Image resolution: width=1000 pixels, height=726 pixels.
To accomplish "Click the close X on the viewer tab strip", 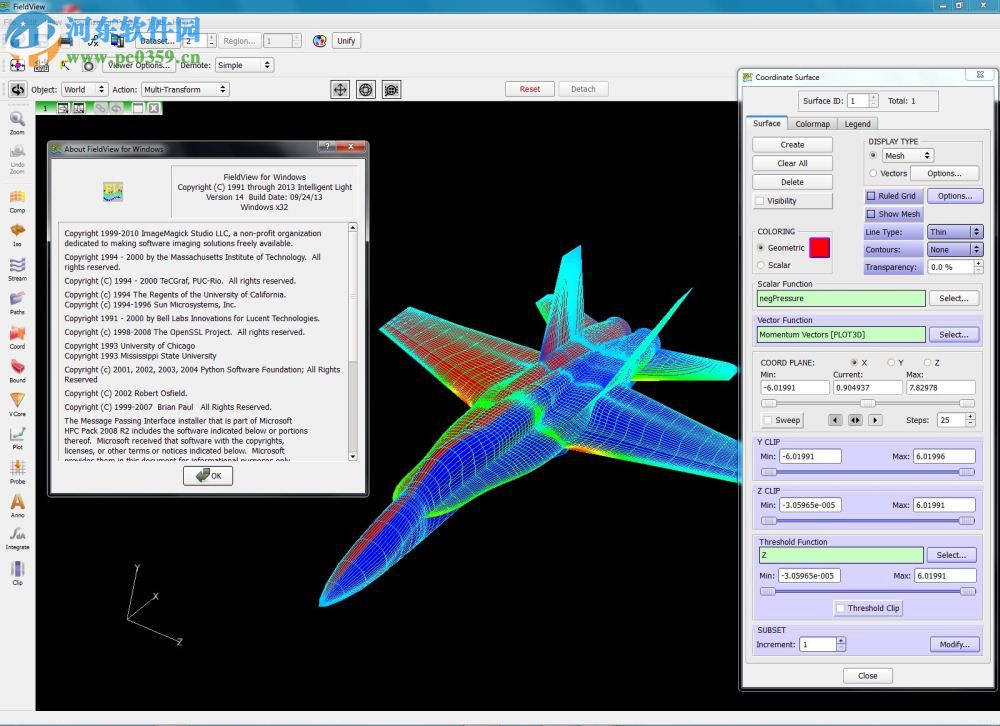I will pyautogui.click(x=154, y=108).
